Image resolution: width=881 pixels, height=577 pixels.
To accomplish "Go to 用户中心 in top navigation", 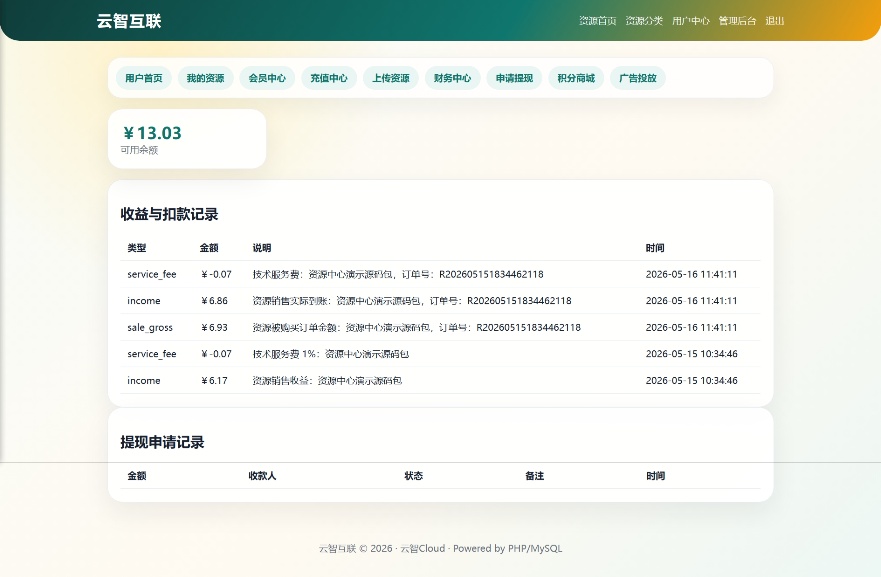I will click(x=691, y=21).
